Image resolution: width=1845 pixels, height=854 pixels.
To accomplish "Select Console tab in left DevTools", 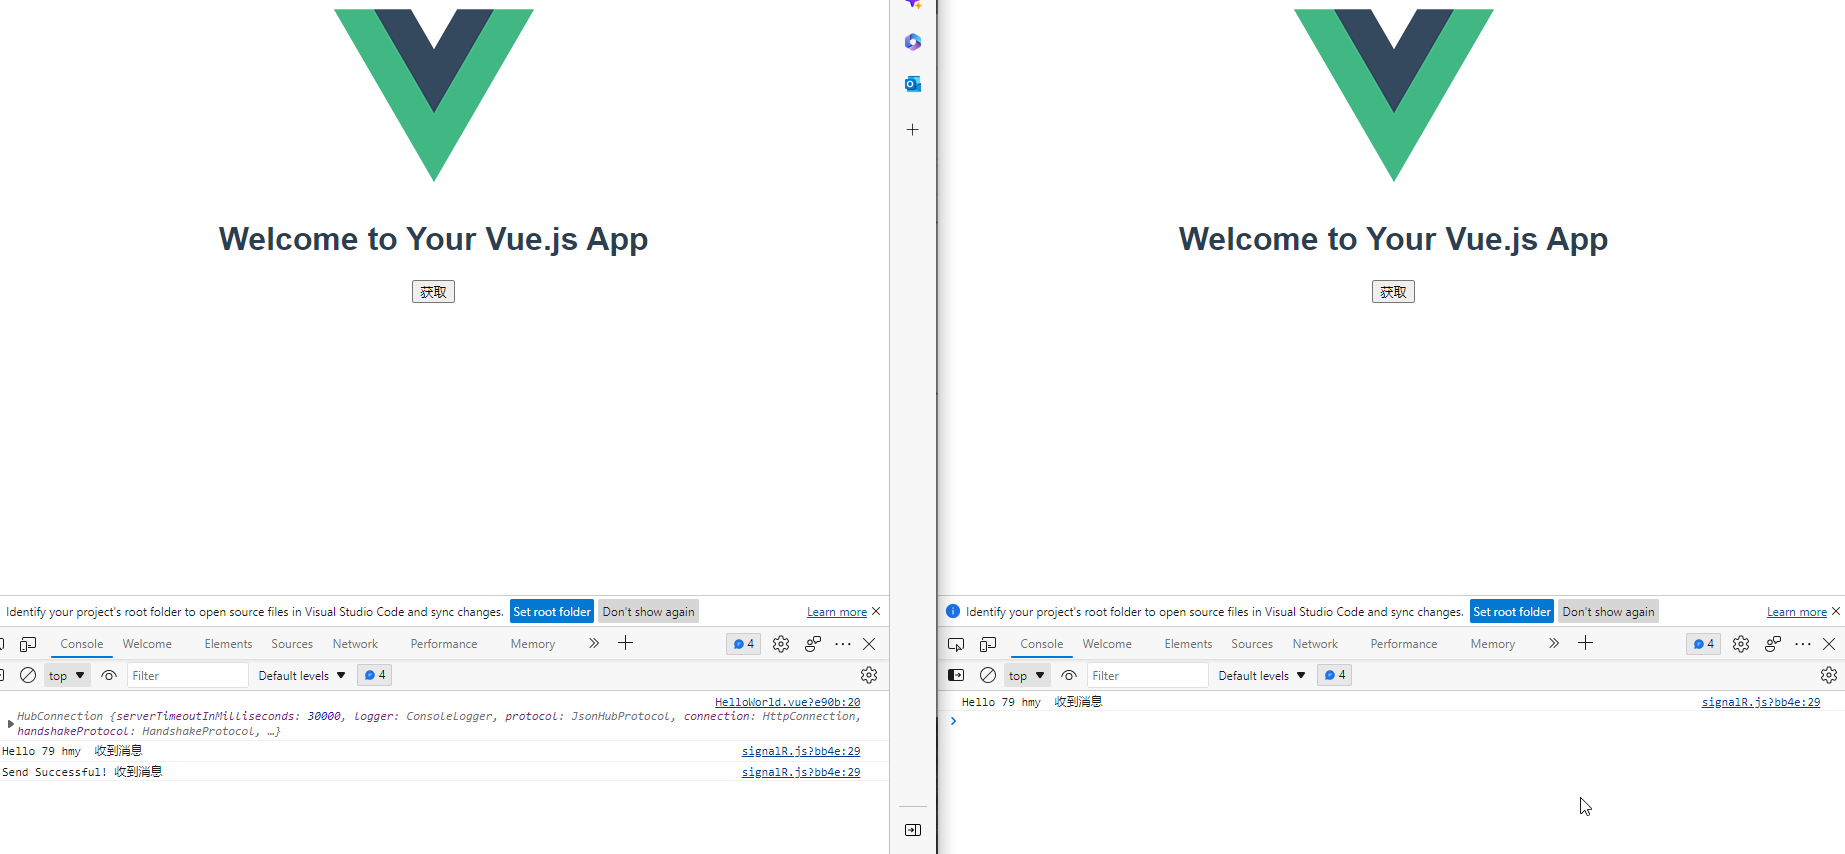I will (x=82, y=644).
